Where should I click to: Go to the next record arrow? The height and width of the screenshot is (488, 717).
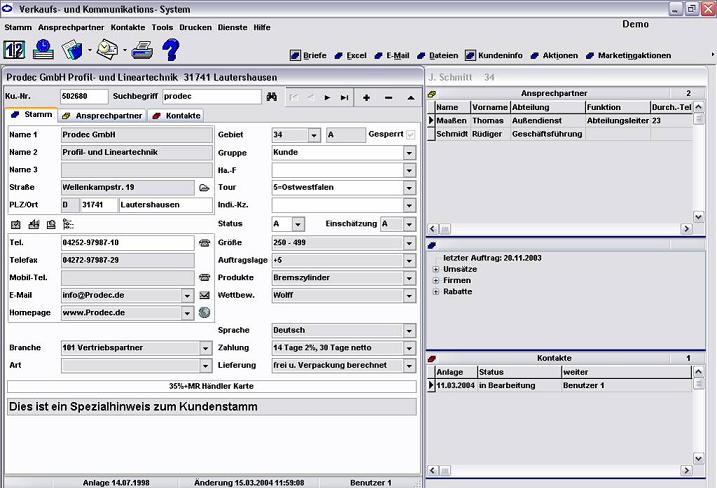[327, 97]
